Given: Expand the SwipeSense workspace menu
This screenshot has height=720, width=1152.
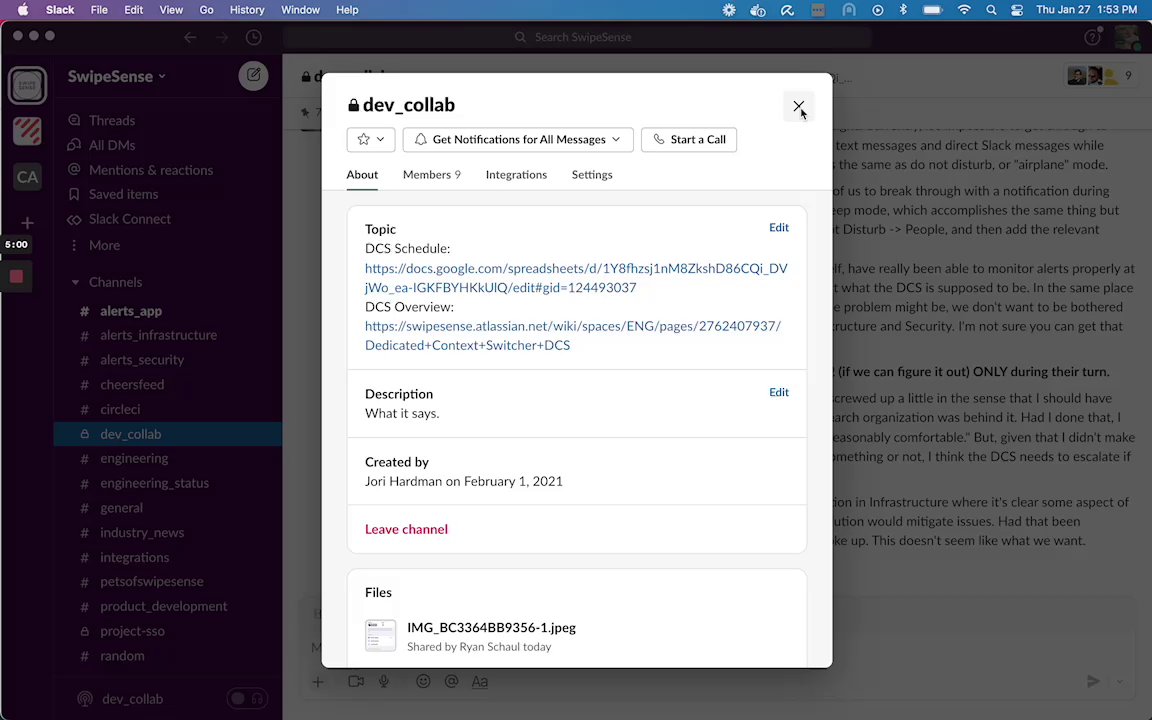Looking at the screenshot, I should click(x=117, y=76).
